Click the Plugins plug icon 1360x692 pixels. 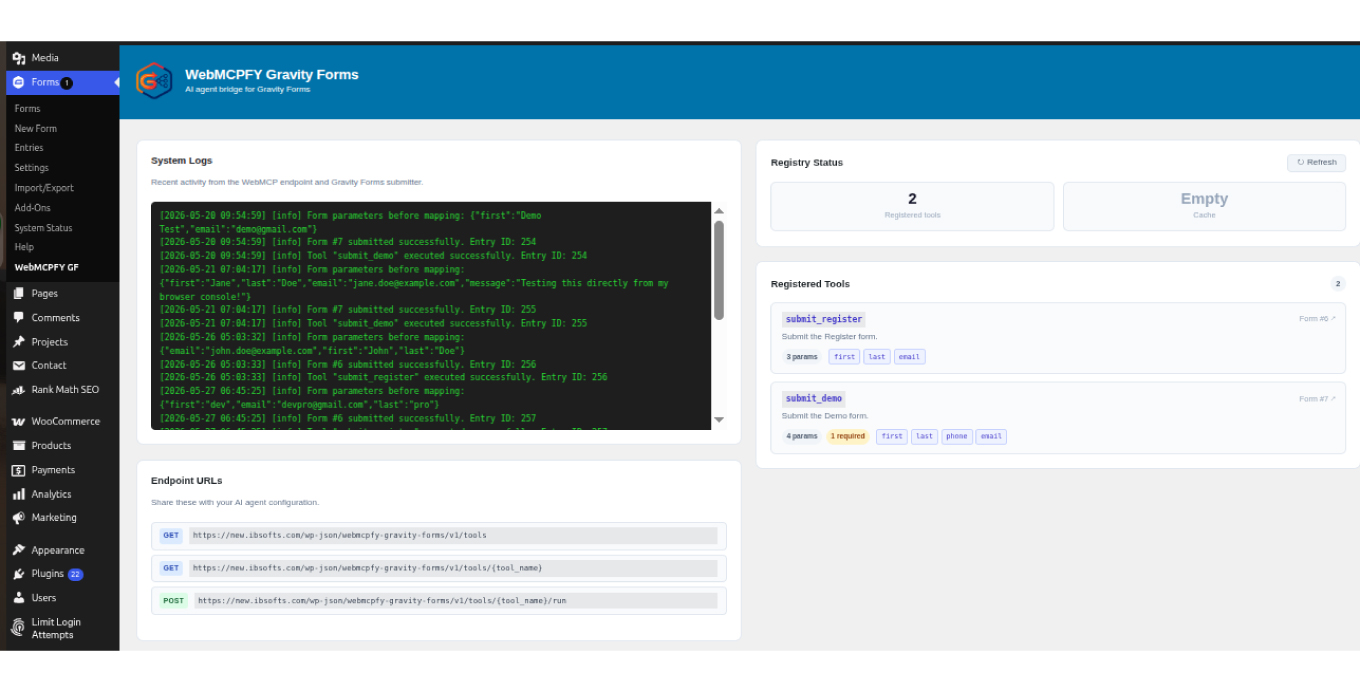(x=18, y=574)
